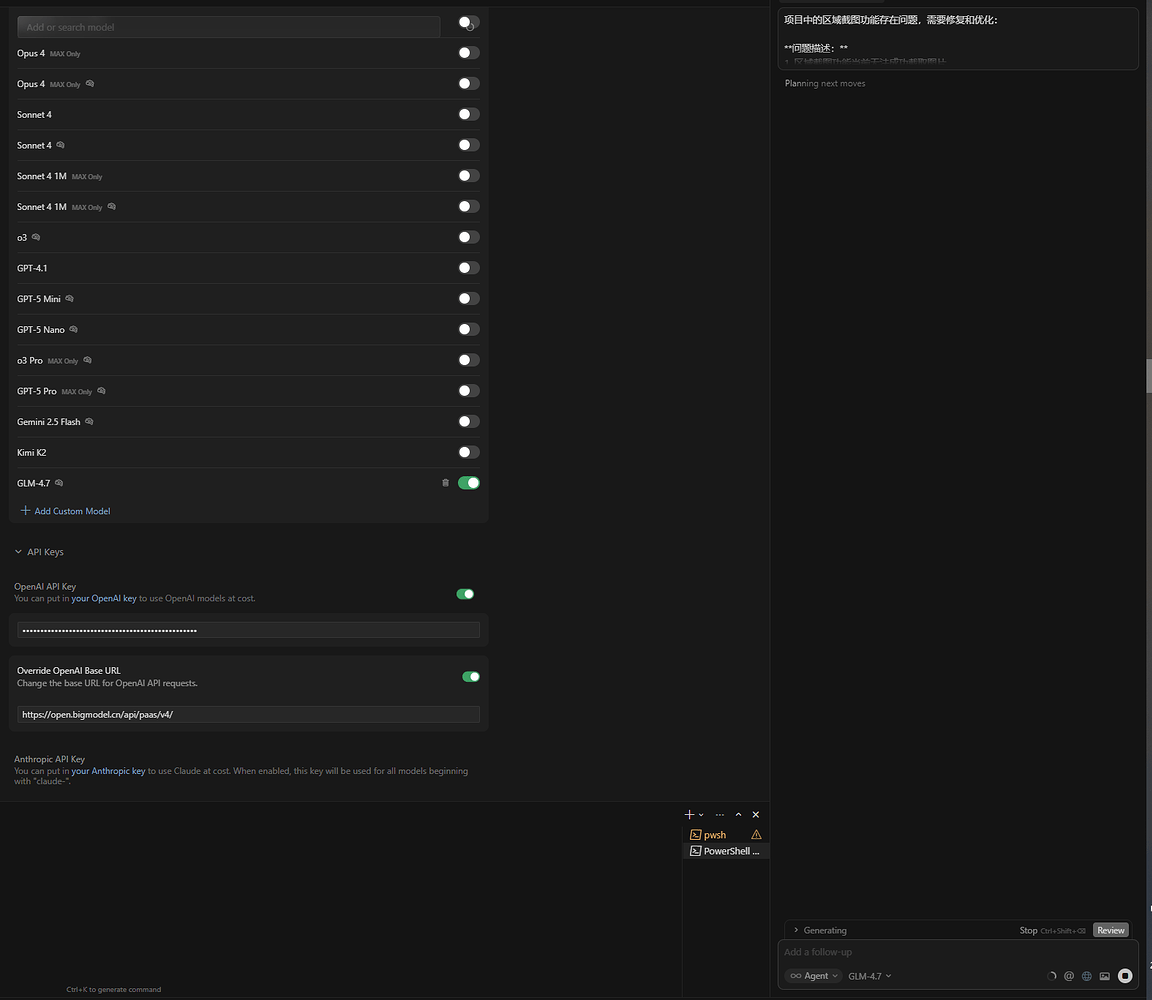Select the PowerShell terminal tab

[x=726, y=851]
